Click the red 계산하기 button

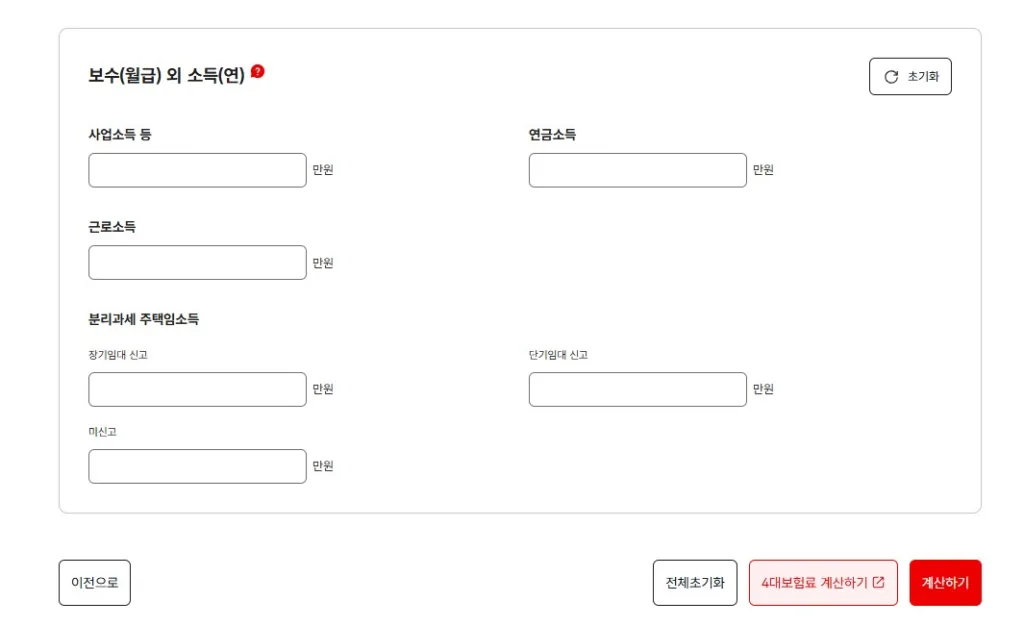(945, 582)
